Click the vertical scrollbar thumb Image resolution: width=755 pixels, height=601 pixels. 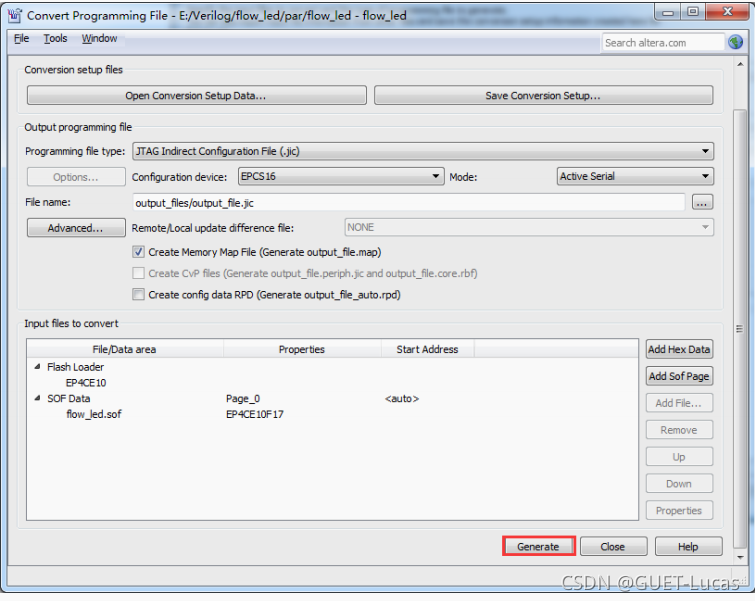[740, 328]
